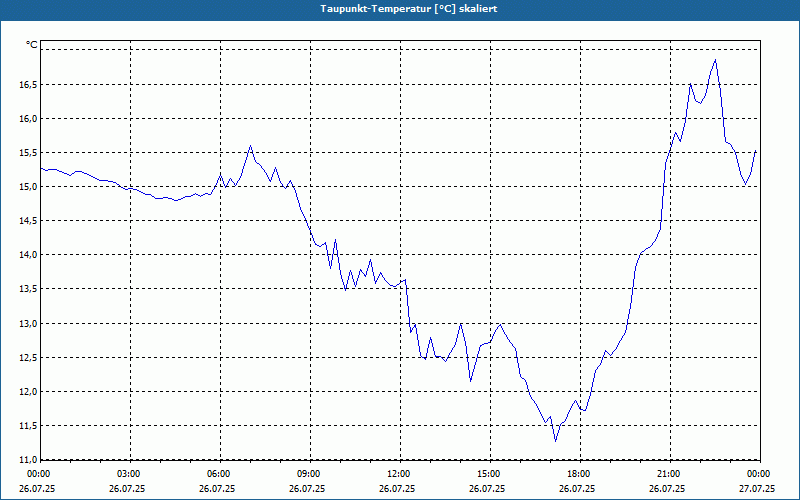
Task: Click the 15:00 time label
Action: click(490, 474)
